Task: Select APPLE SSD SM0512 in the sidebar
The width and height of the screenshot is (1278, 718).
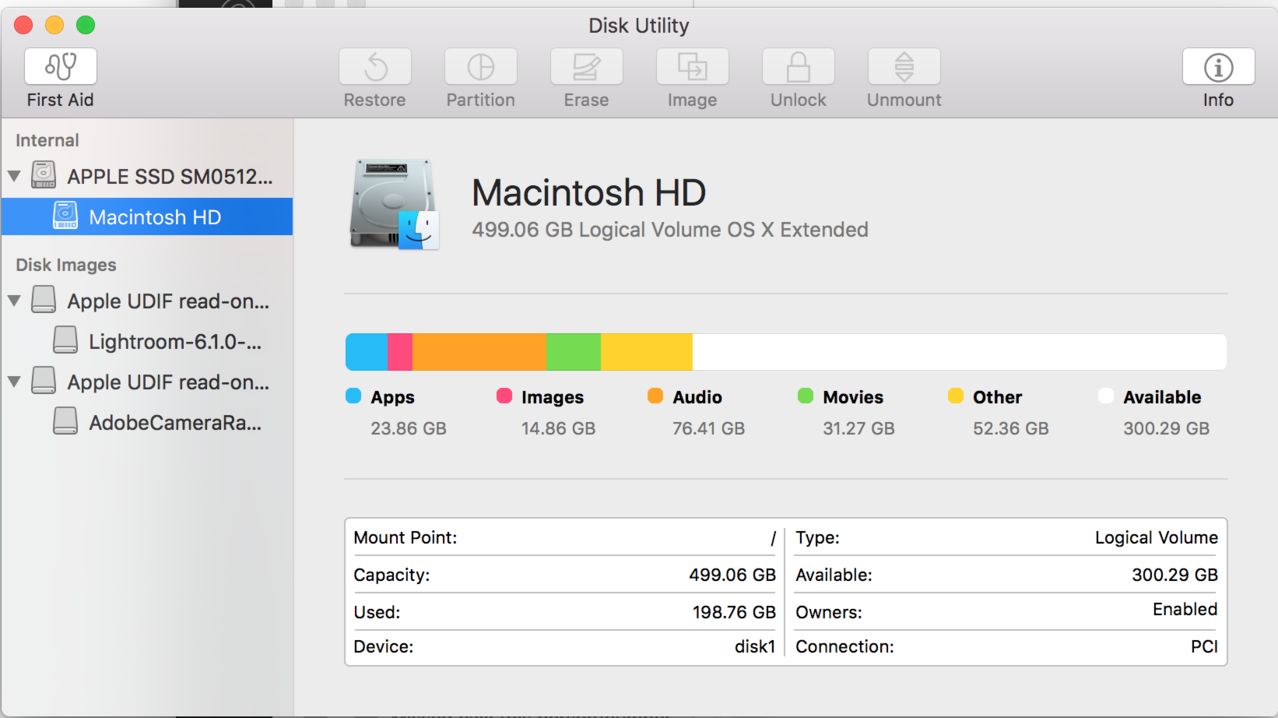Action: [146, 177]
